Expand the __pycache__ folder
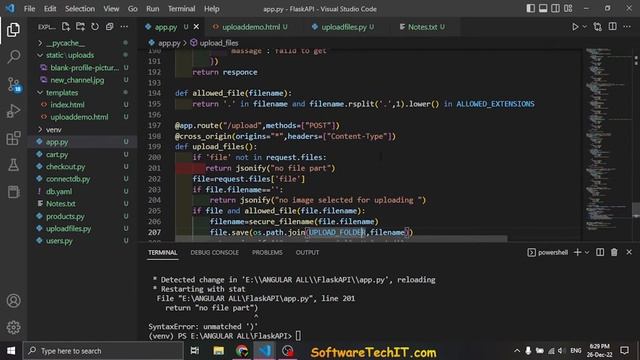 pos(40,43)
